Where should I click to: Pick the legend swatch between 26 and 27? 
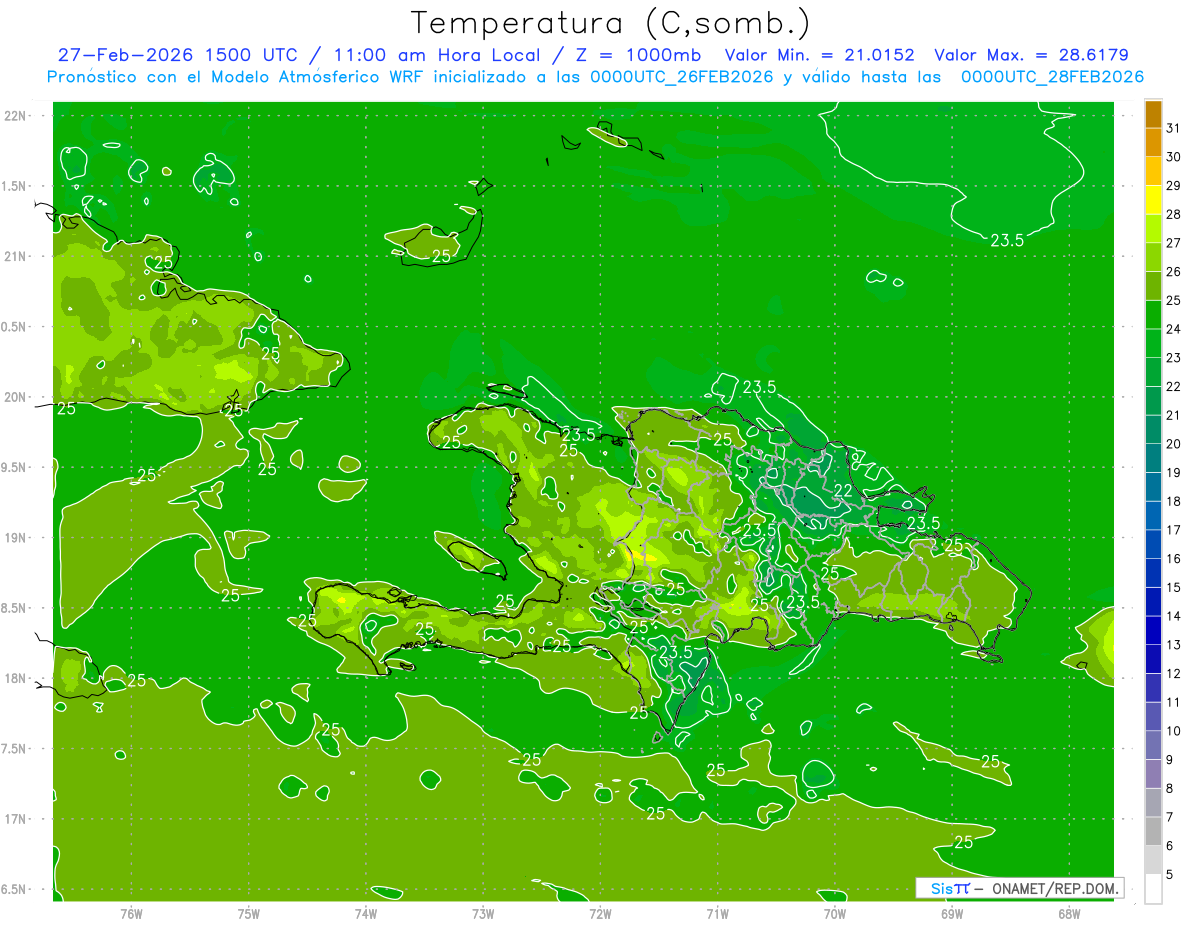1153,258
